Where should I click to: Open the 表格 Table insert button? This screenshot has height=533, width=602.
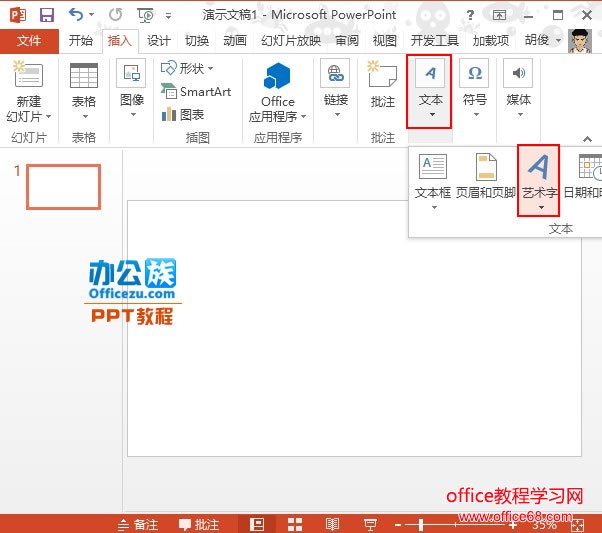pyautogui.click(x=84, y=91)
